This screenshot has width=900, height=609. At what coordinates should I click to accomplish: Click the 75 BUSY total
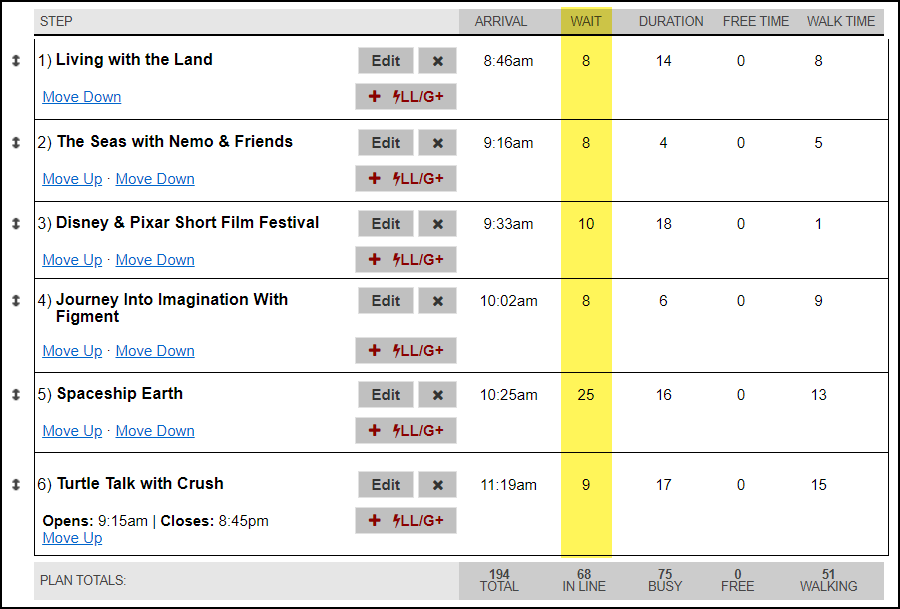665,580
